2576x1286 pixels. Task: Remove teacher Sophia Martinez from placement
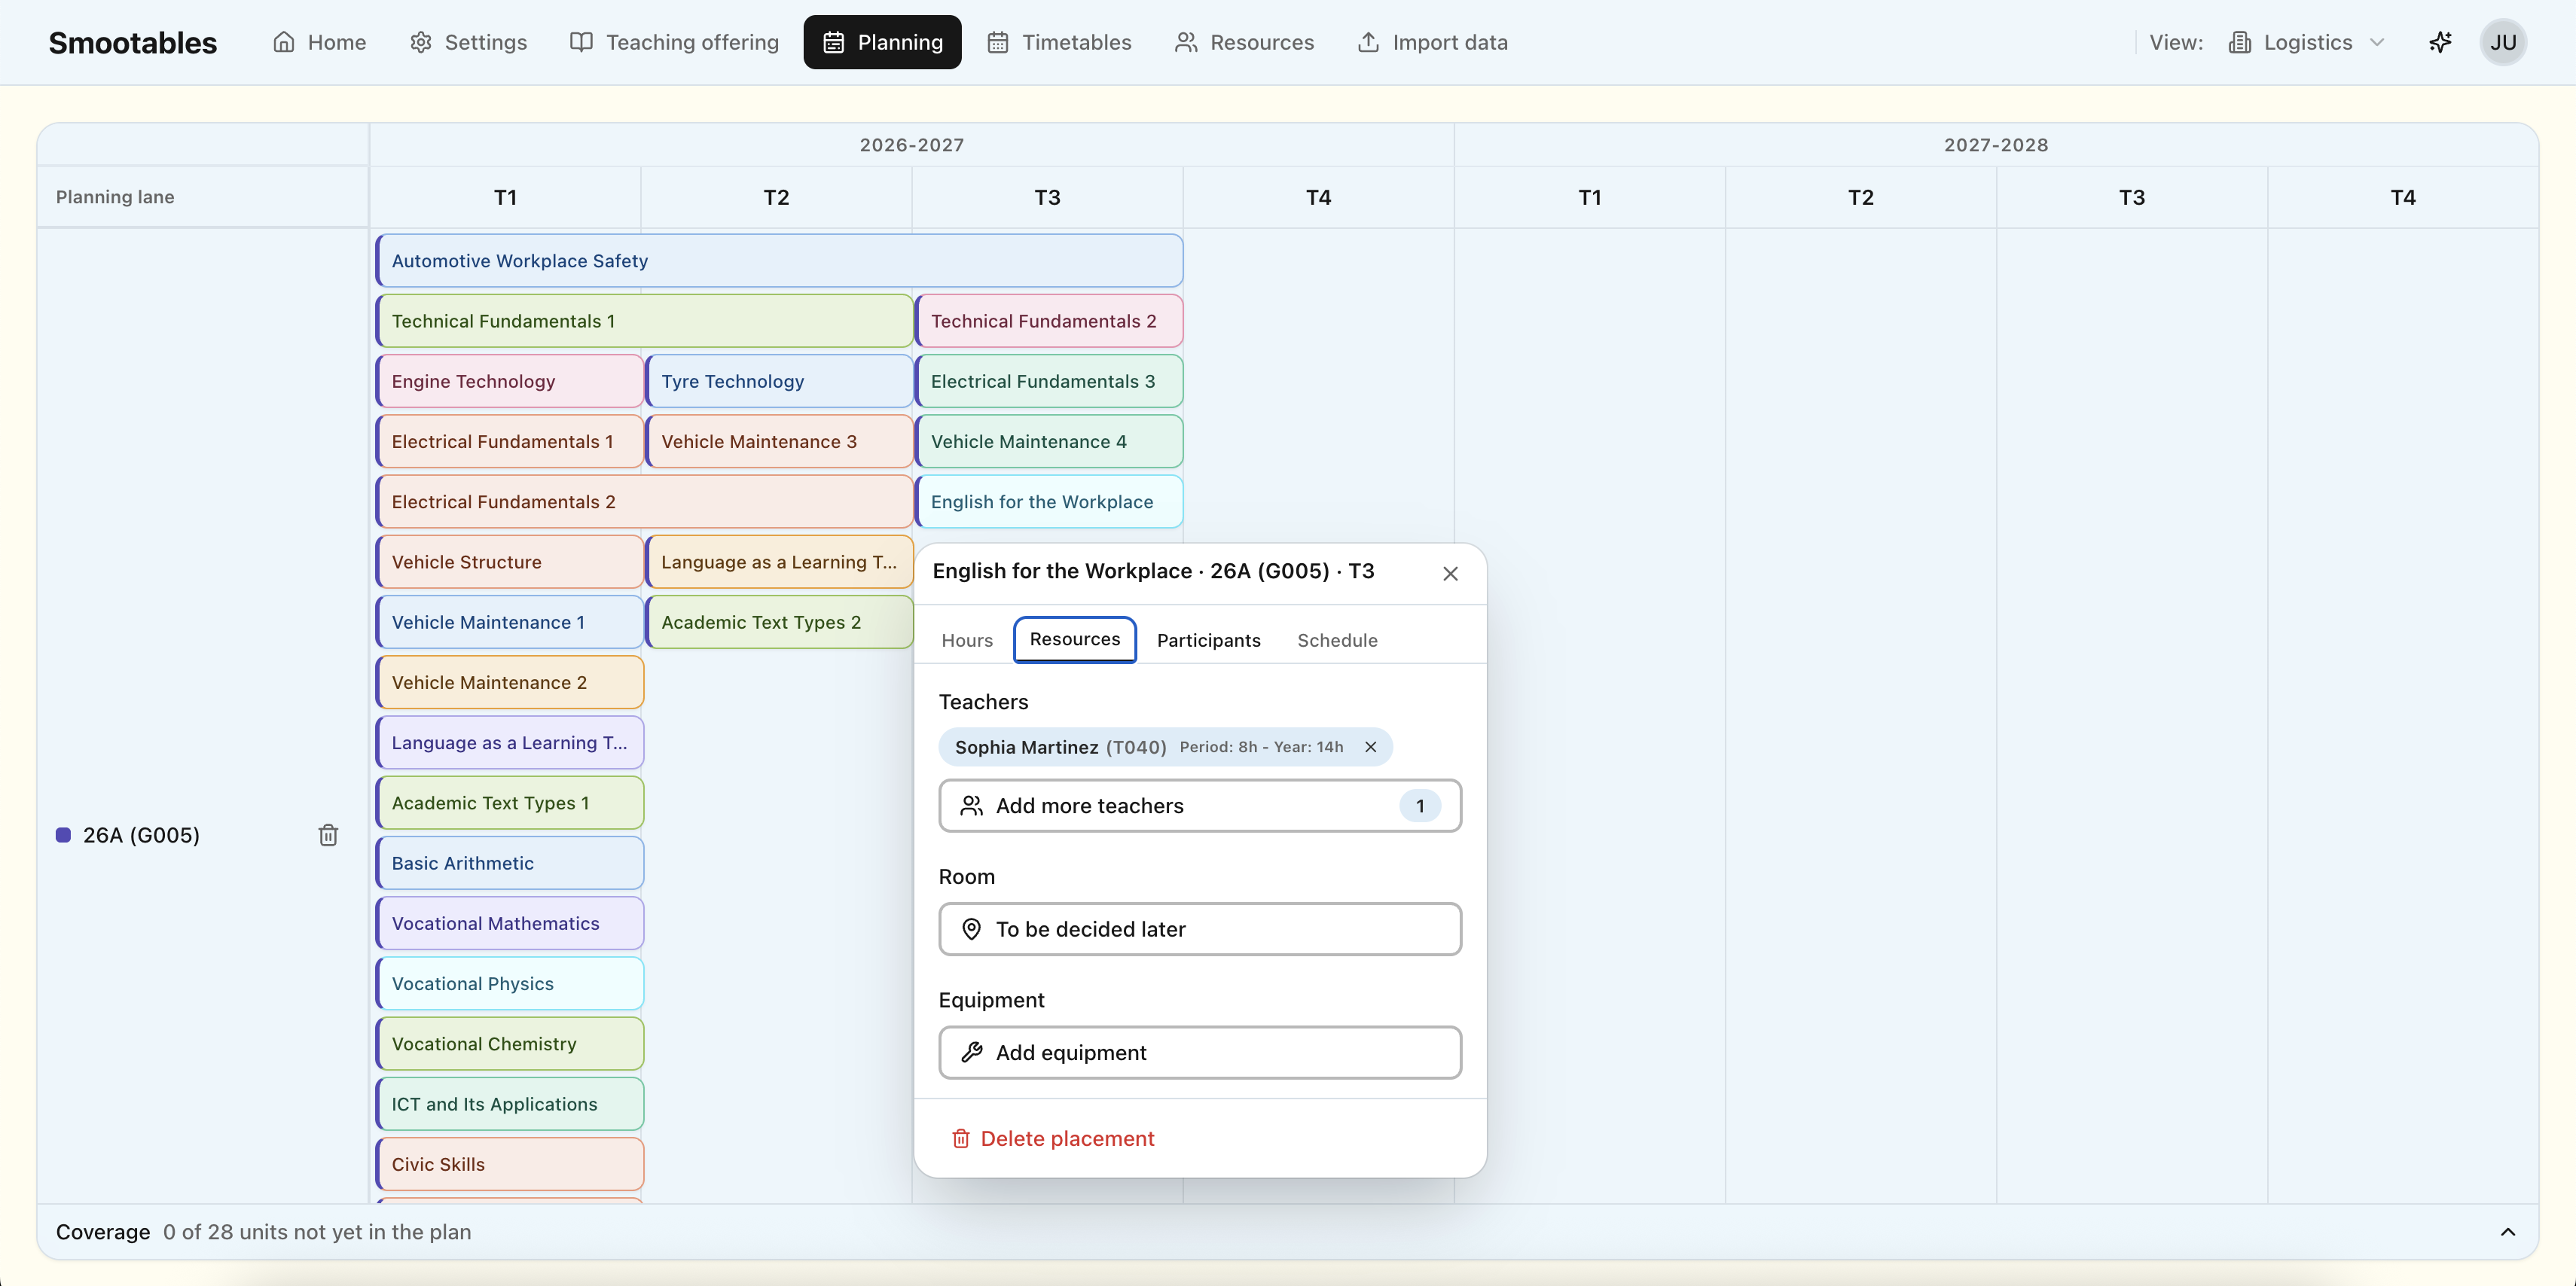point(1371,747)
